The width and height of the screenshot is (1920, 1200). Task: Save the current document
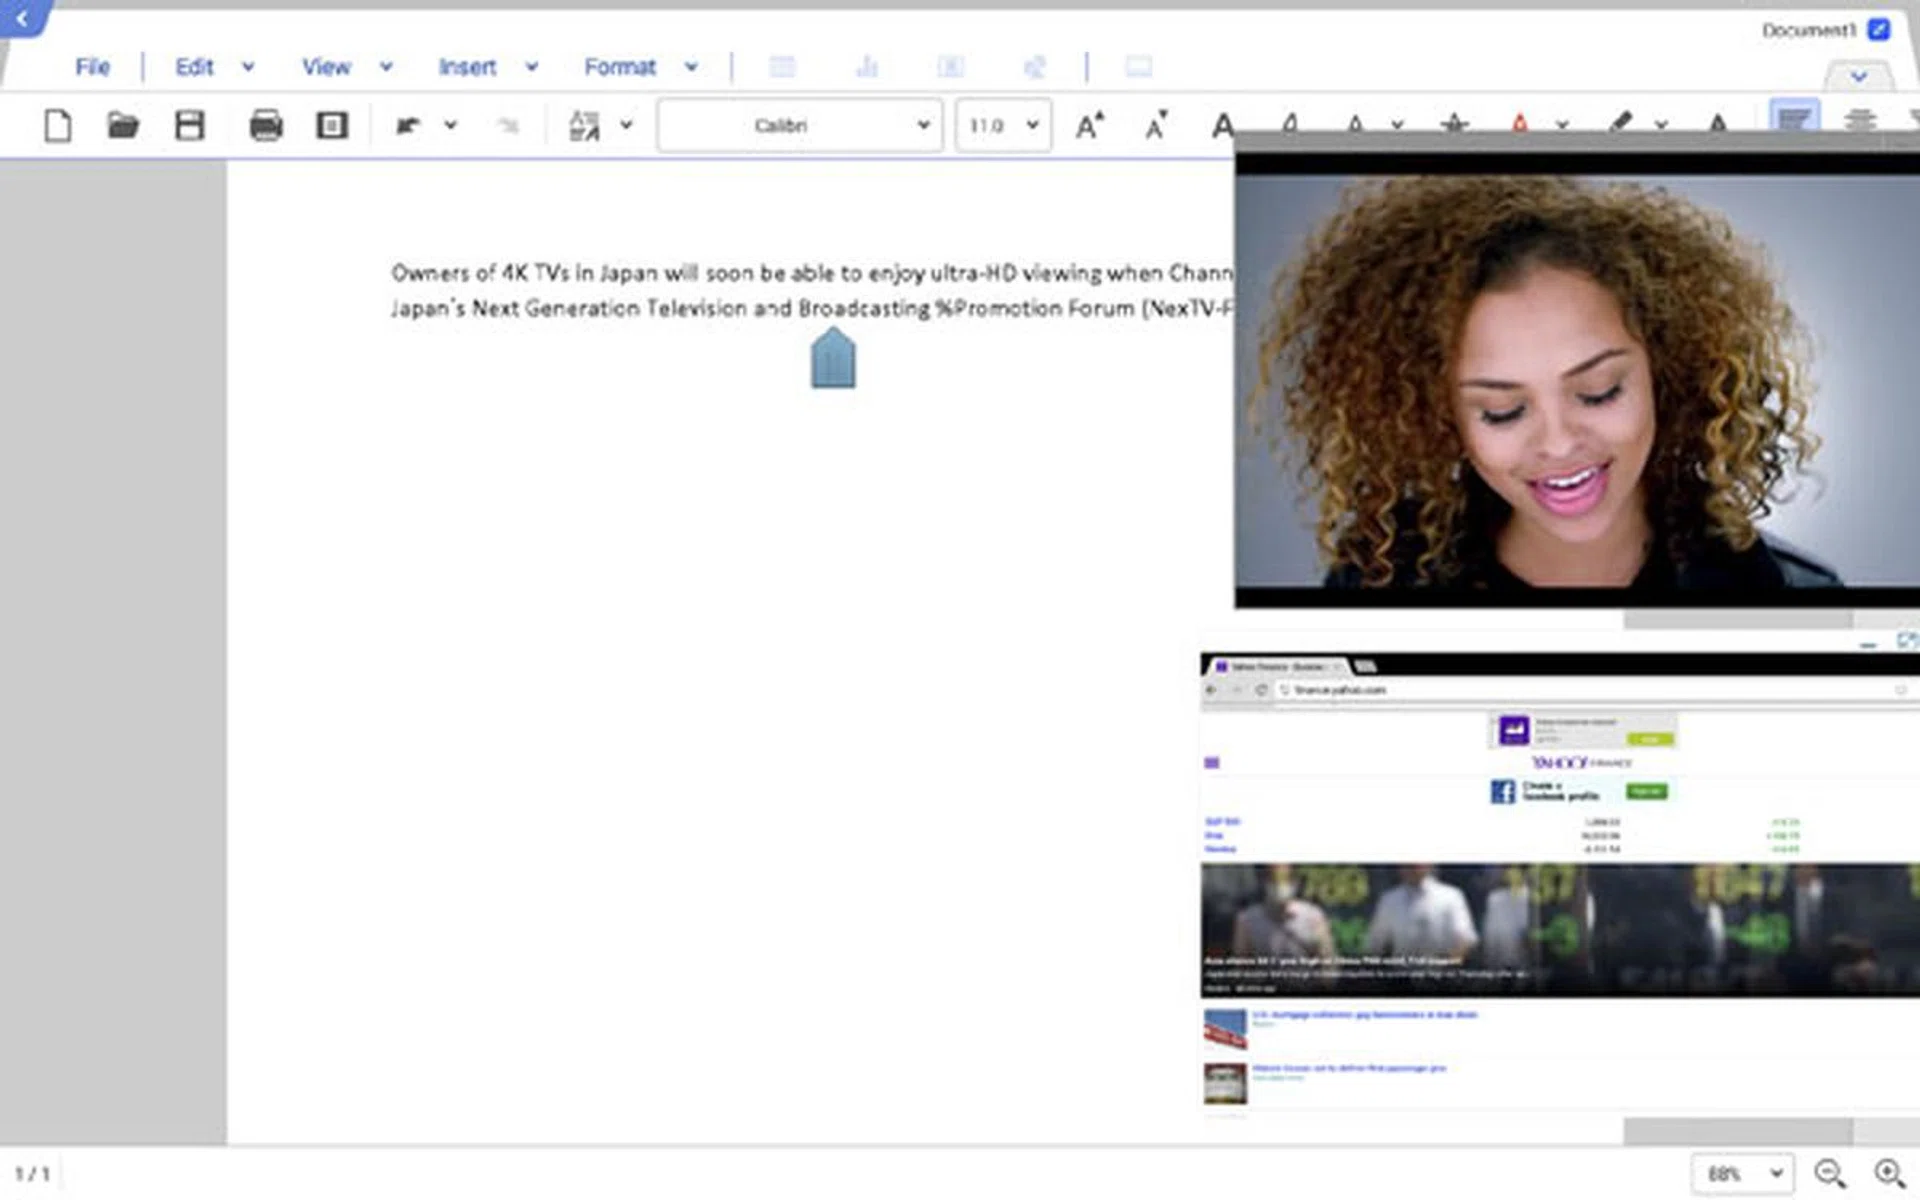click(x=189, y=125)
